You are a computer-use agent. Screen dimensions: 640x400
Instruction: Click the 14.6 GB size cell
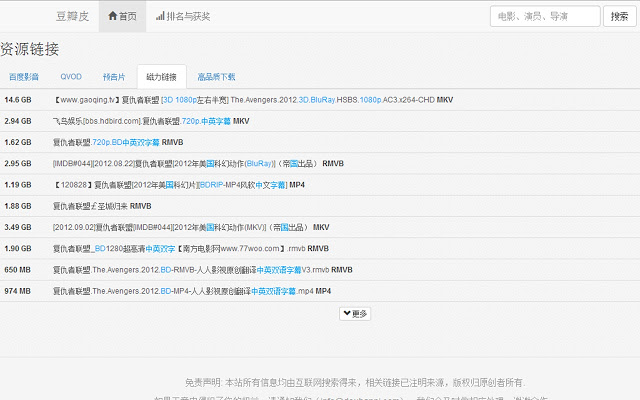(18, 100)
